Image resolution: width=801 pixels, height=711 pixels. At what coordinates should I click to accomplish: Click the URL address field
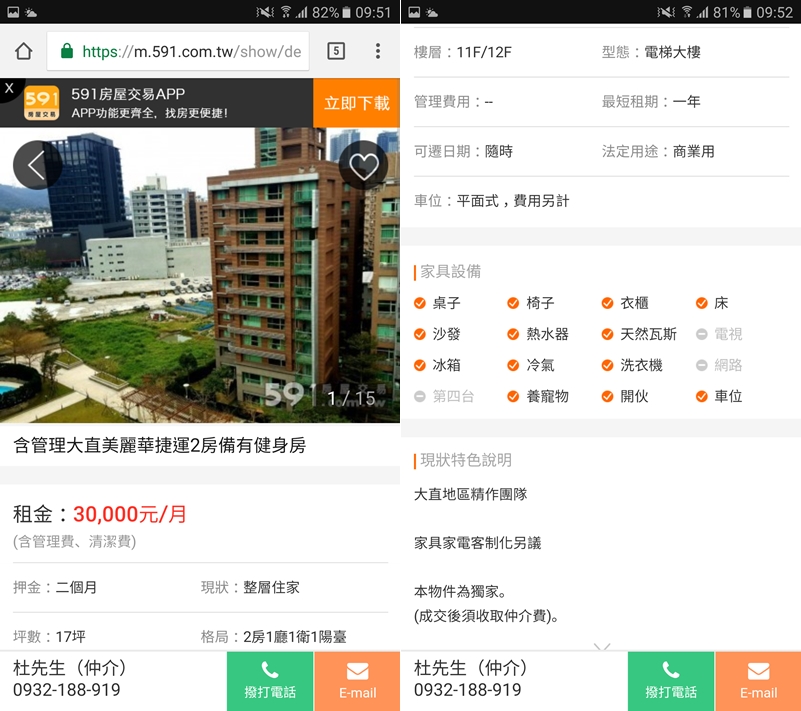(190, 52)
